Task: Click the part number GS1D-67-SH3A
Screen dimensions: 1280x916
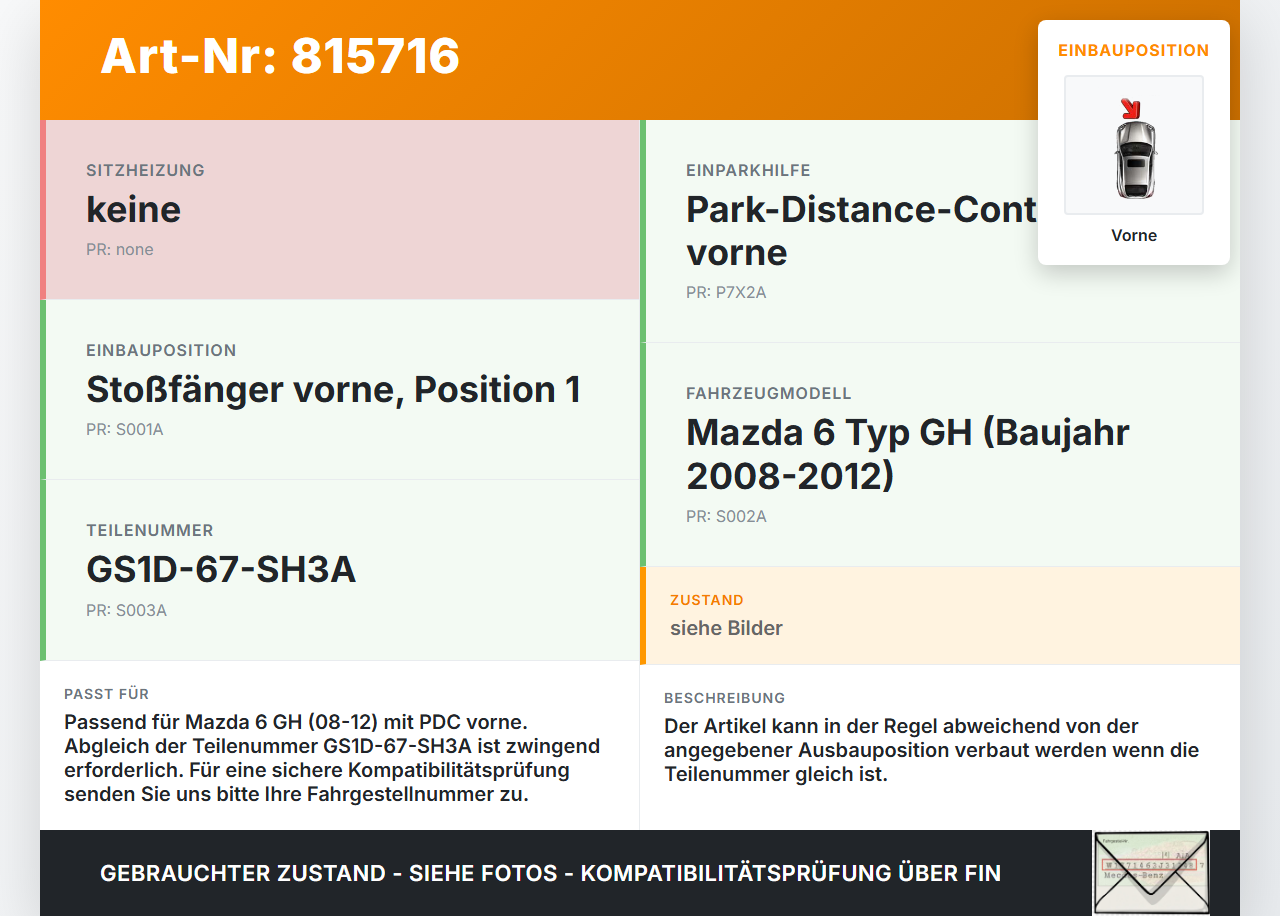Action: 221,570
